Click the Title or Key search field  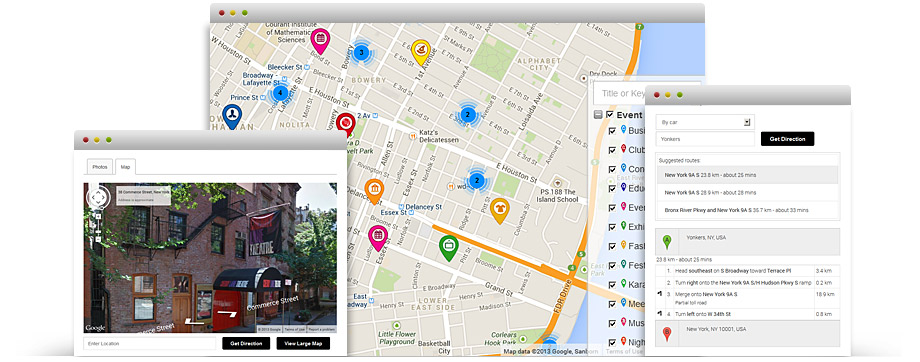pos(618,93)
